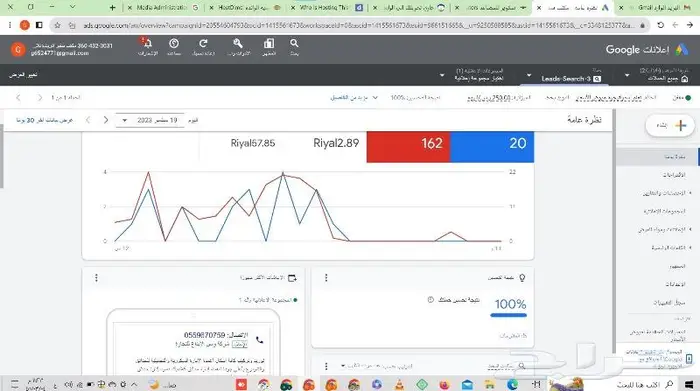The image size is (700, 391).
Task: Reload the page with the browser reload button
Action: 660,25
